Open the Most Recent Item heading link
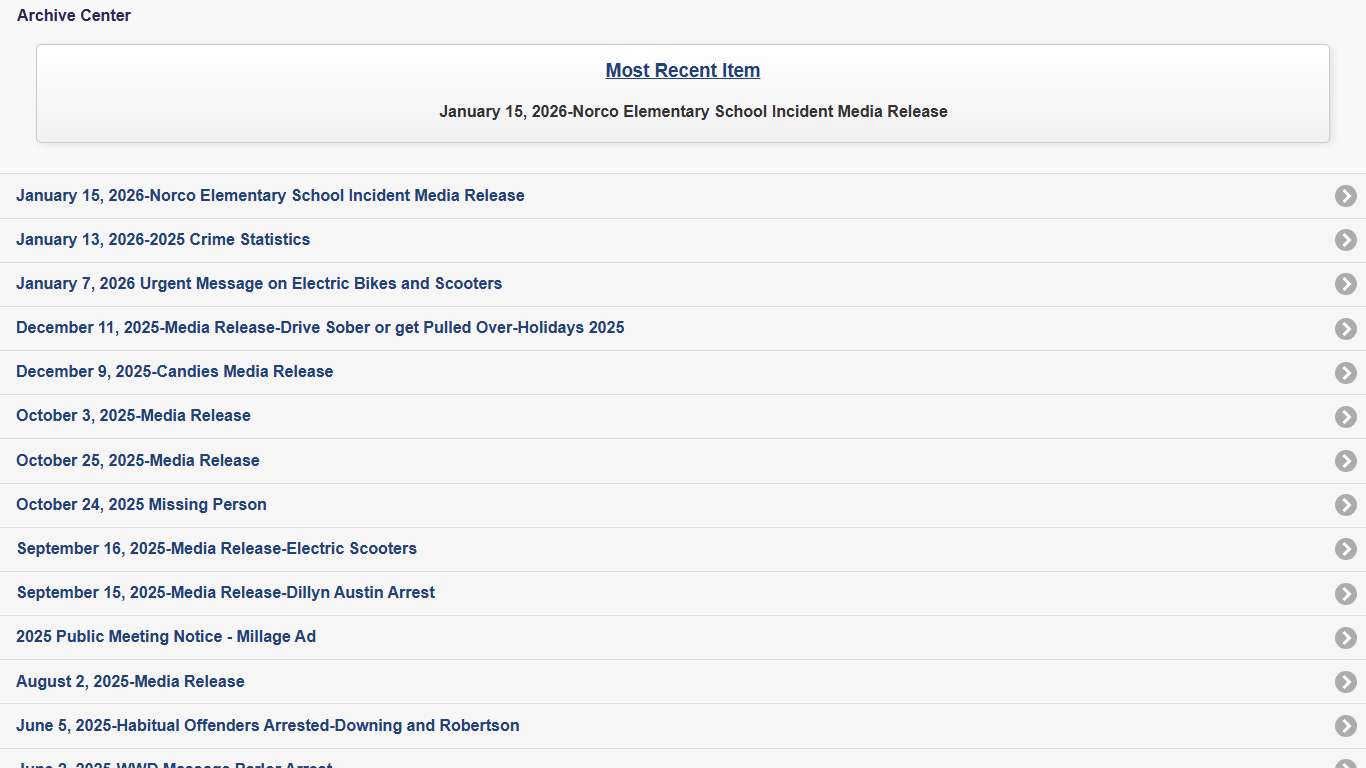The width and height of the screenshot is (1366, 768). (x=682, y=70)
